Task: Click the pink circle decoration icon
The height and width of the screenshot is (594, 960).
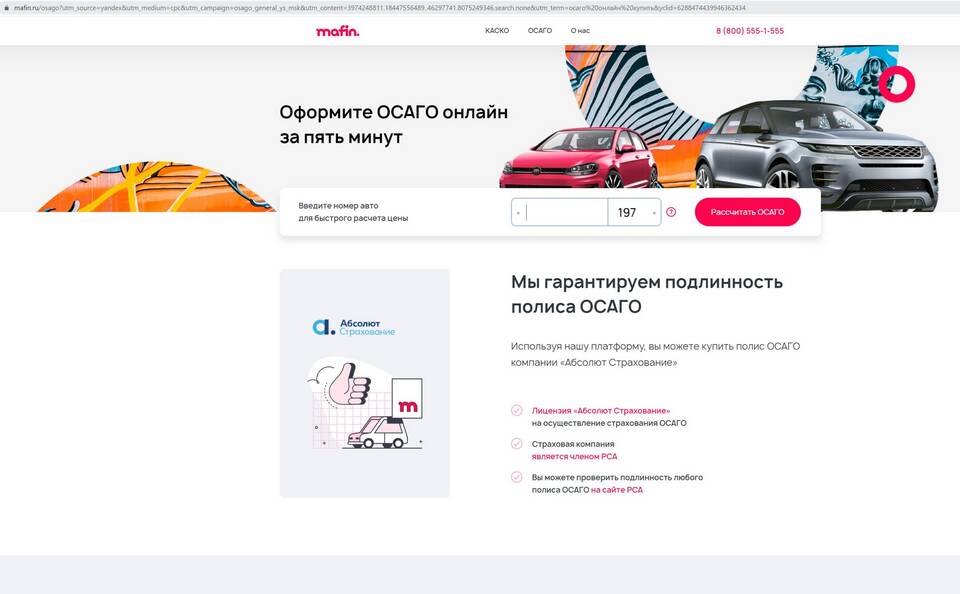Action: click(x=896, y=85)
